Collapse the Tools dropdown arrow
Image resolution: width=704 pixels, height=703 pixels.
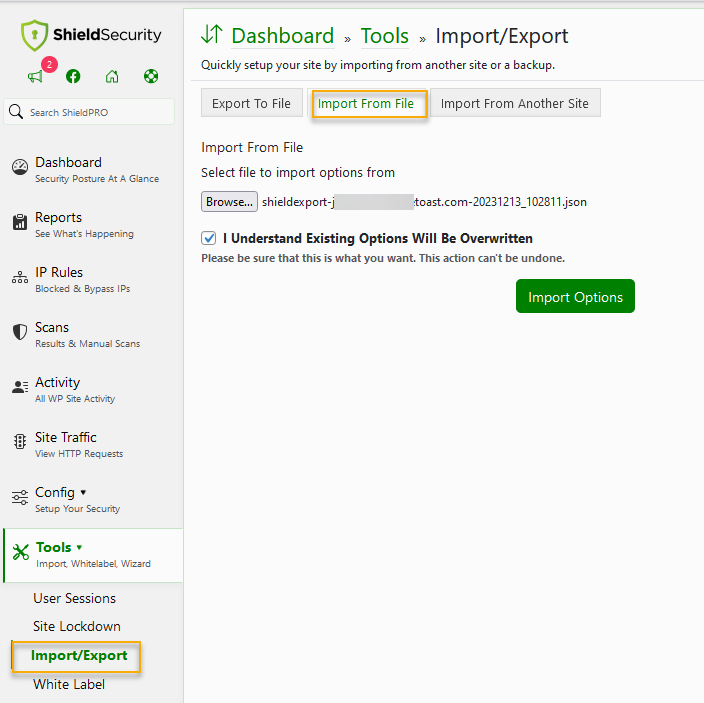point(79,548)
